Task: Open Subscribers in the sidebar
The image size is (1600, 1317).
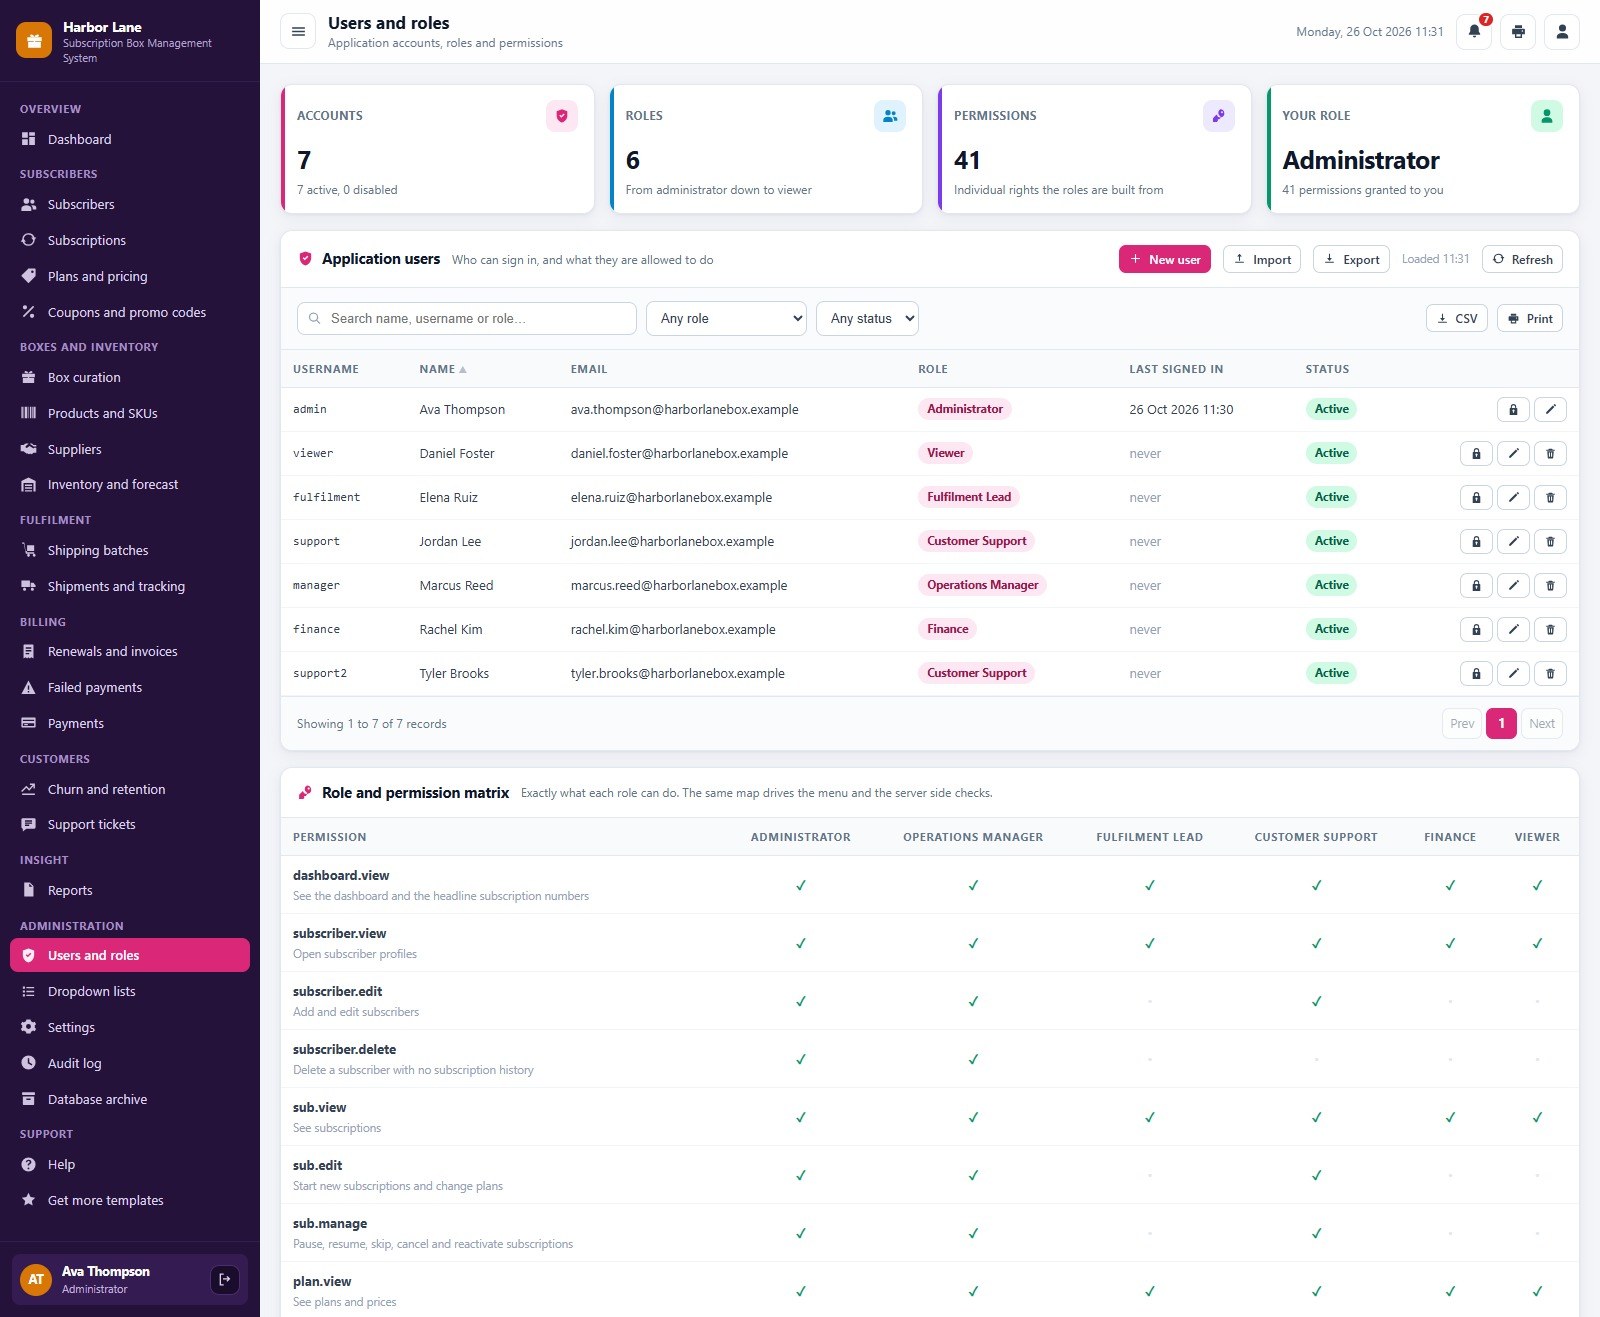Action: point(130,204)
